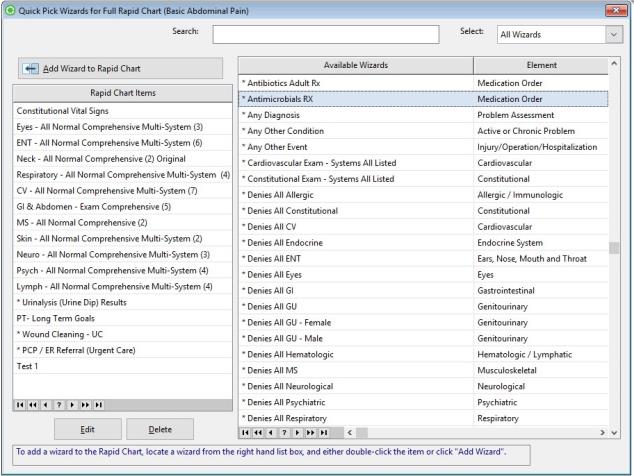Select Denies All Respiratory wizard
The height and width of the screenshot is (476, 634).
click(x=423, y=419)
